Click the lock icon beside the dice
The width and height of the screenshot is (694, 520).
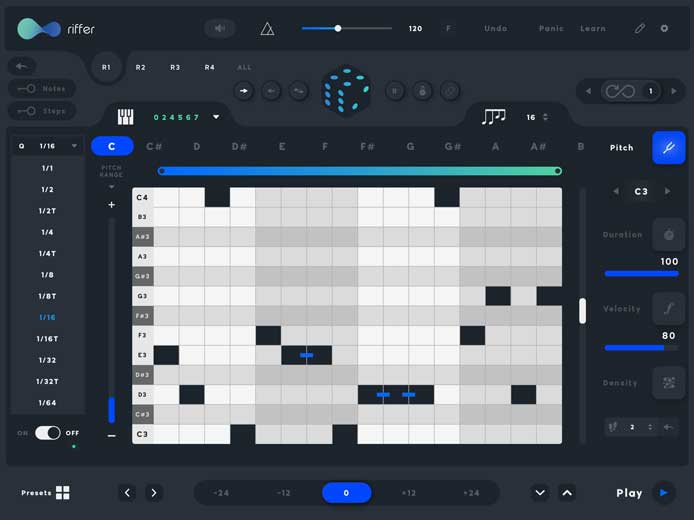(x=423, y=91)
